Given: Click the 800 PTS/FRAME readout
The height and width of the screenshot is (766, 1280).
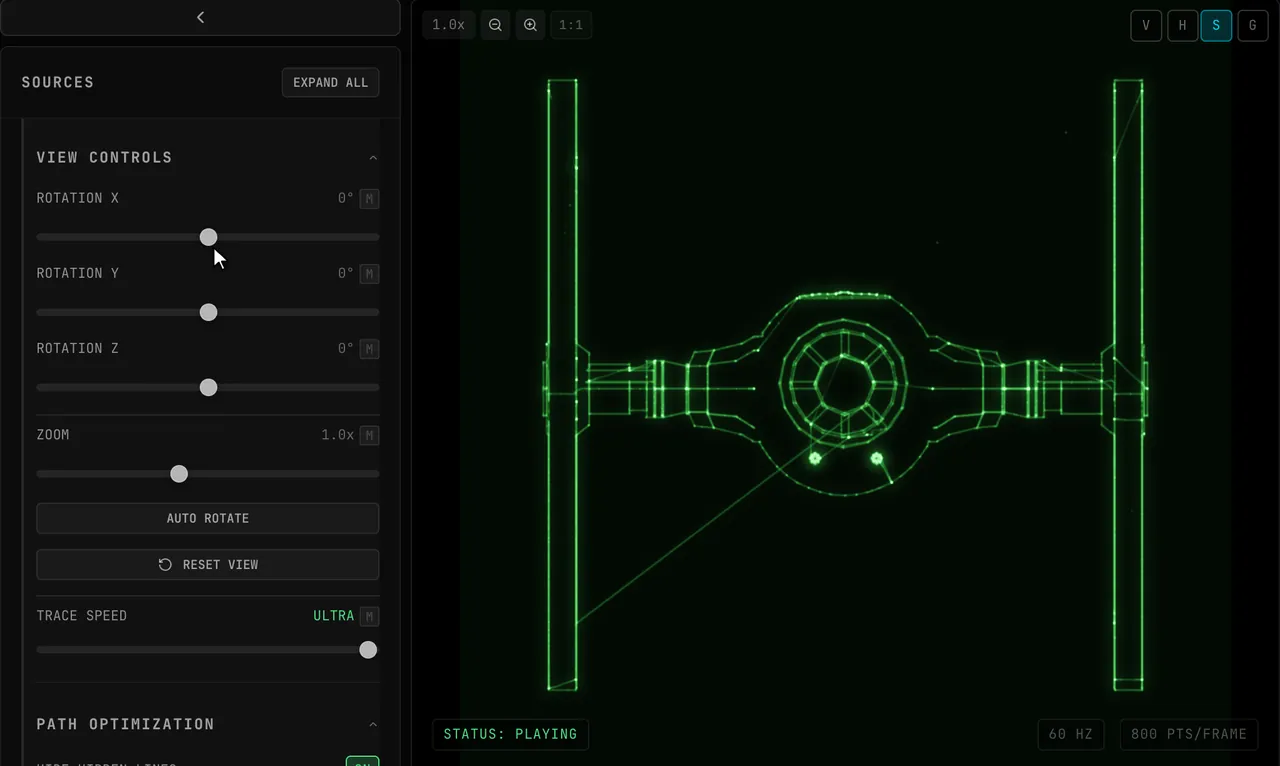Looking at the screenshot, I should tap(1188, 734).
